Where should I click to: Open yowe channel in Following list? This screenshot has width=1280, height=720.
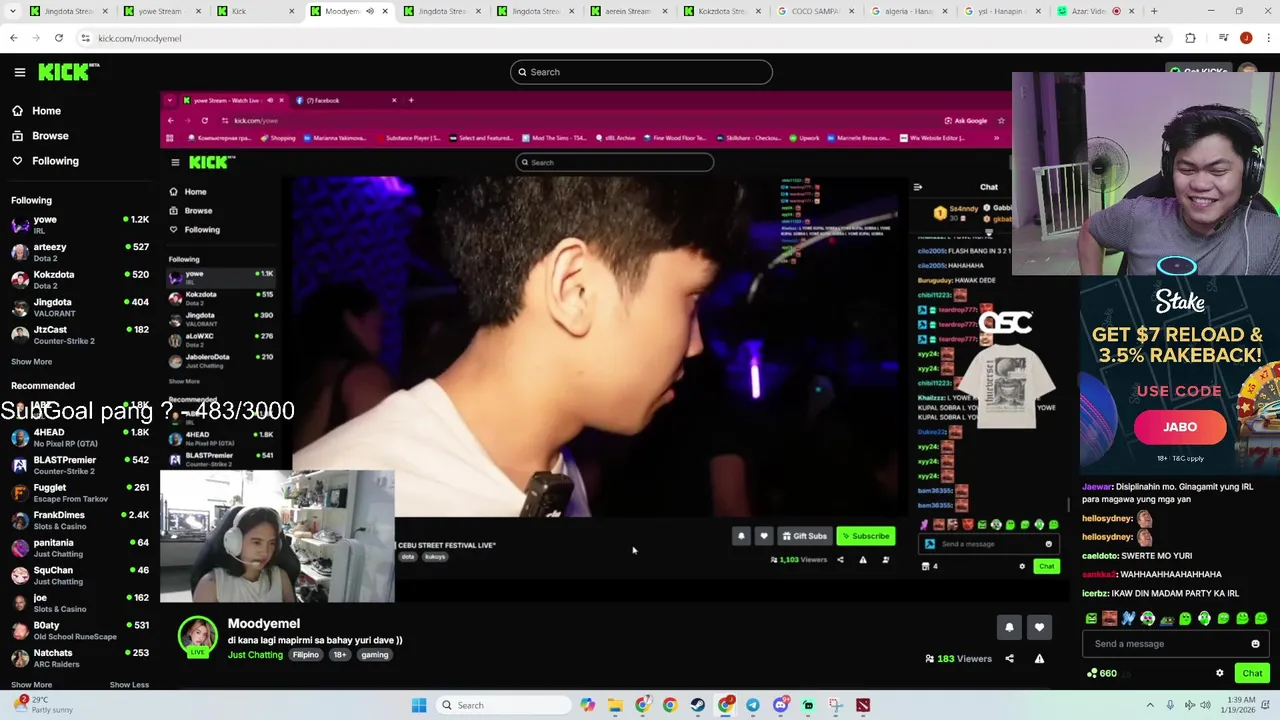pos(80,224)
